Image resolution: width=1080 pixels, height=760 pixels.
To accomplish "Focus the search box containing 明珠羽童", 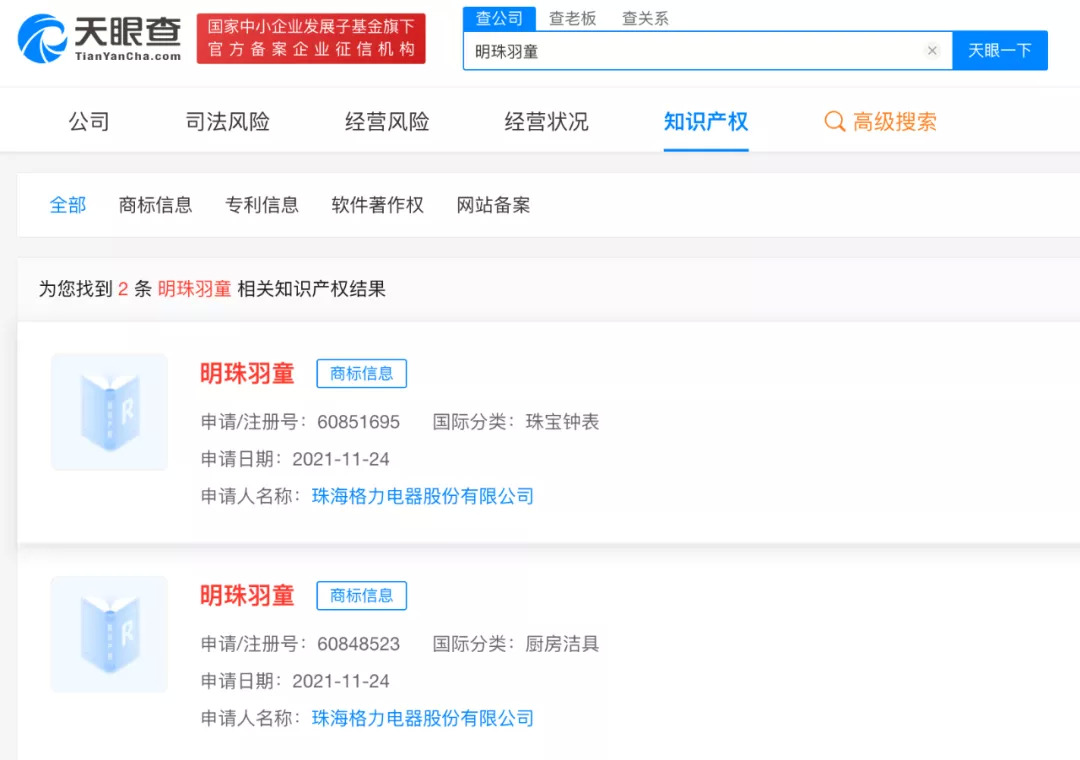I will pos(707,50).
